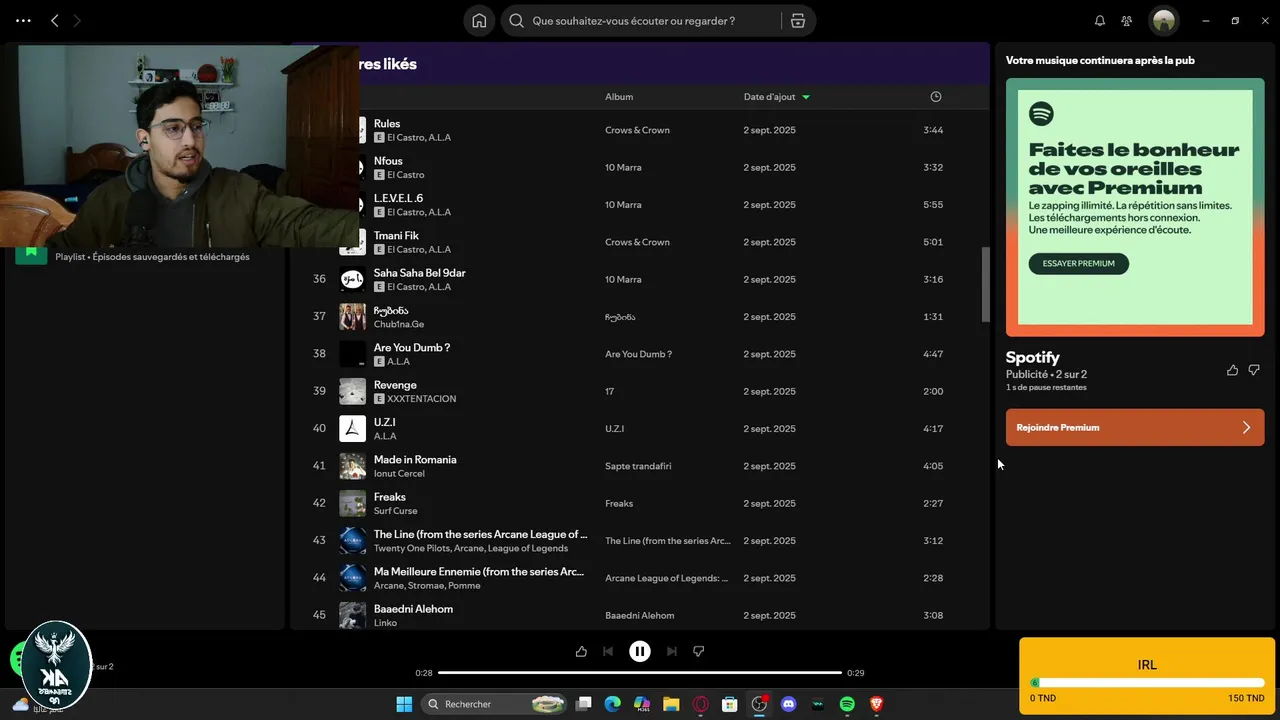Click Saha Saha Bel 9dar cover art

pyautogui.click(x=352, y=279)
